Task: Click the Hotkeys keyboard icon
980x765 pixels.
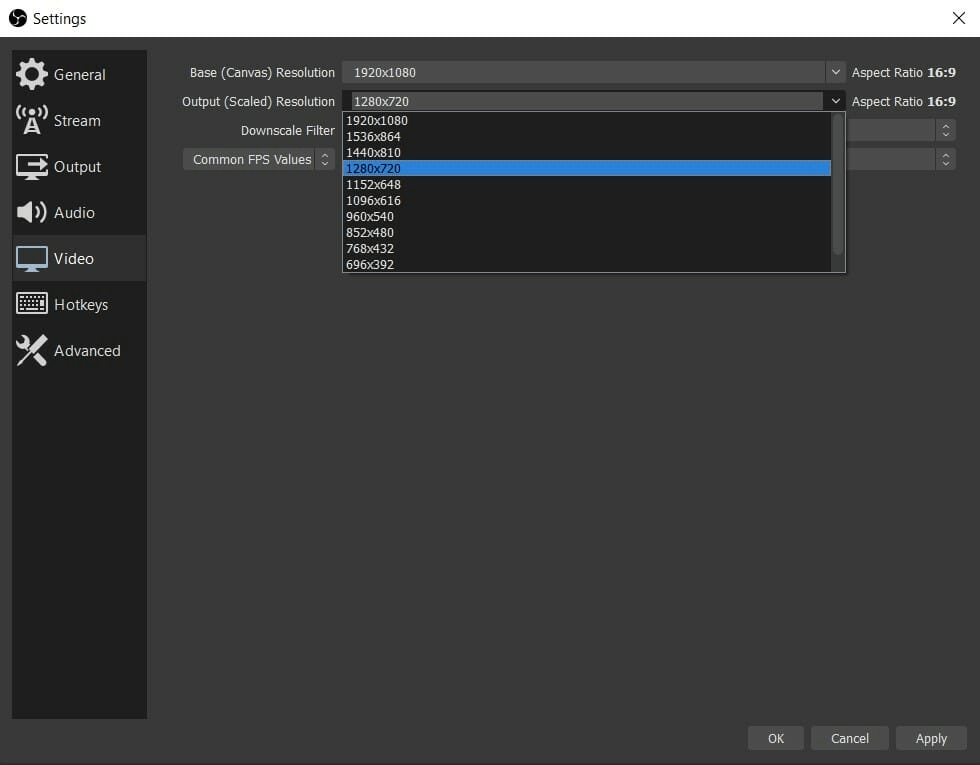Action: click(x=31, y=304)
